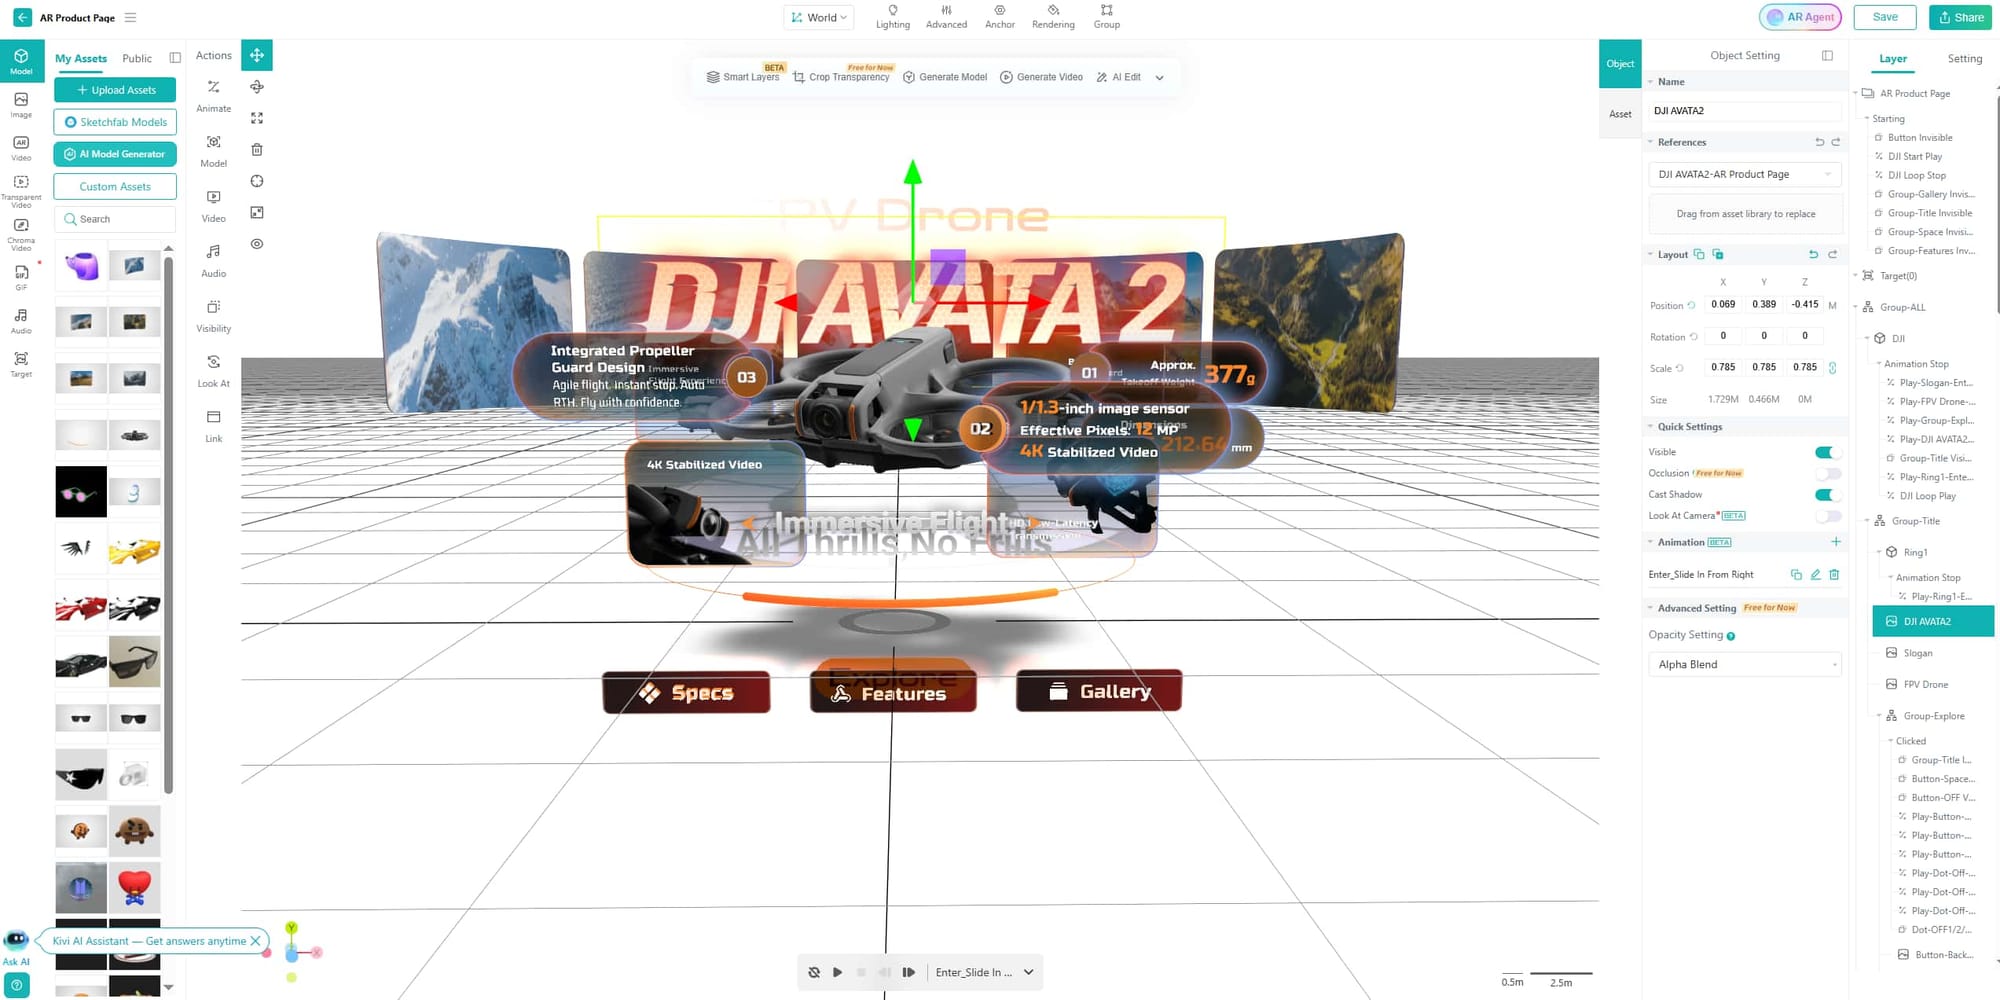Close the Kivi AI Assistant tooltip
The image size is (2000, 1000).
point(255,941)
